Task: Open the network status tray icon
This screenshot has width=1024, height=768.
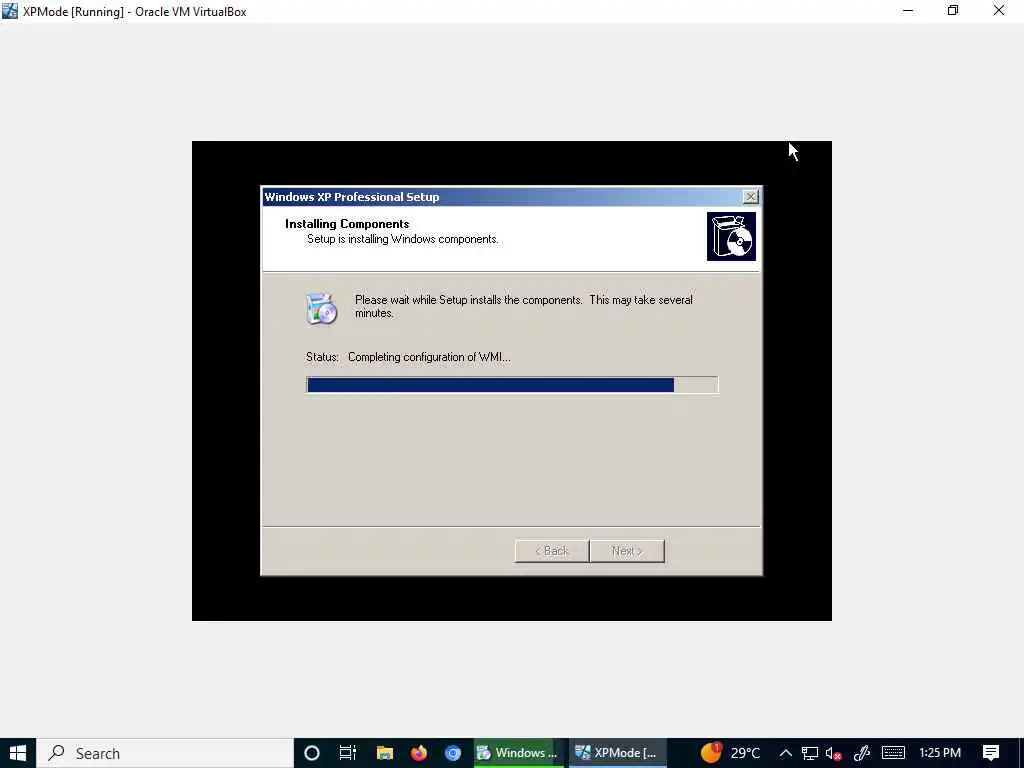Action: 810,753
